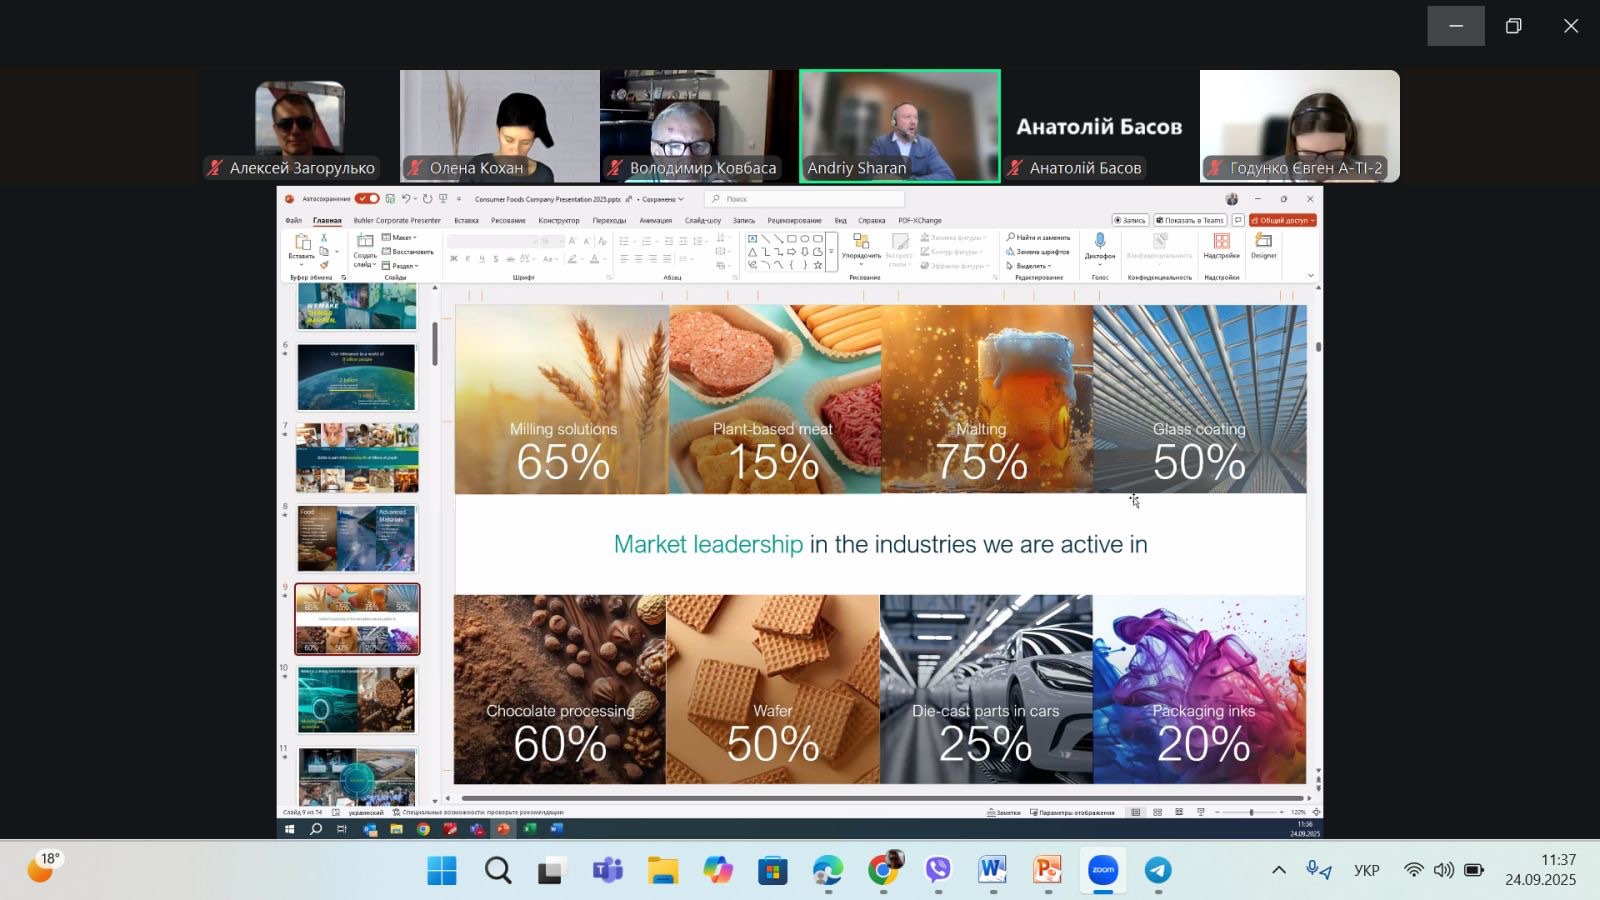1600x900 pixels.
Task: Select slide 6 thumbnail with Earth image
Action: coord(357,377)
